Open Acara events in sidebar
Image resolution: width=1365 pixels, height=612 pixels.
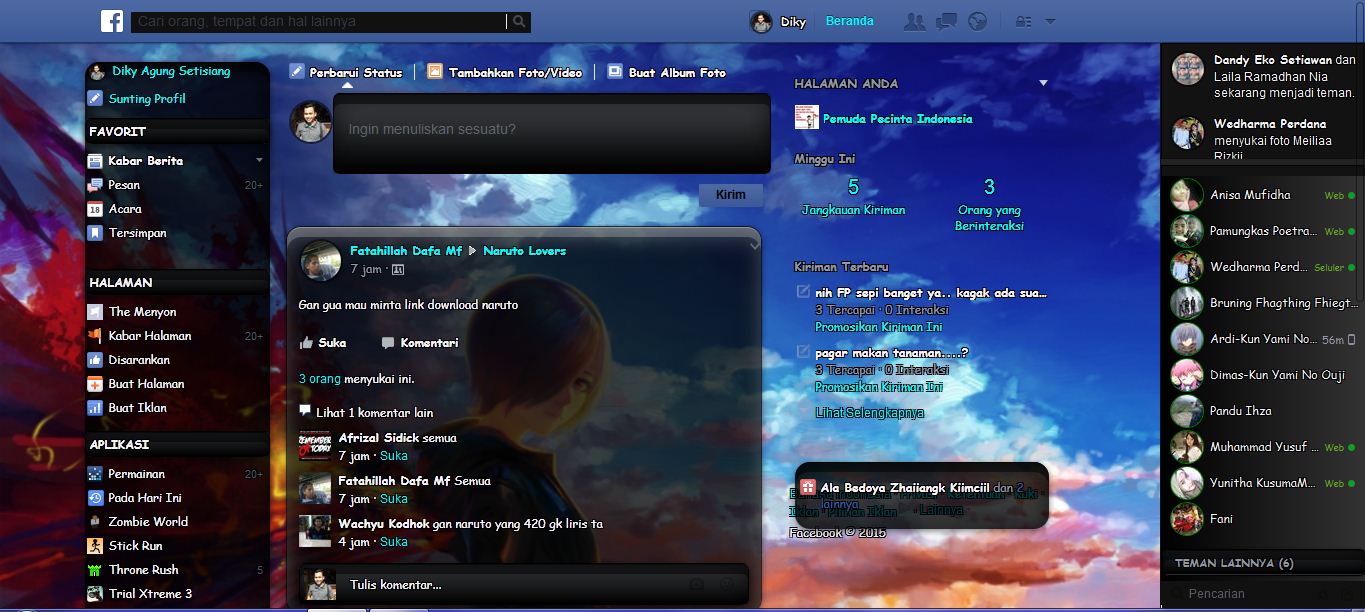(125, 209)
